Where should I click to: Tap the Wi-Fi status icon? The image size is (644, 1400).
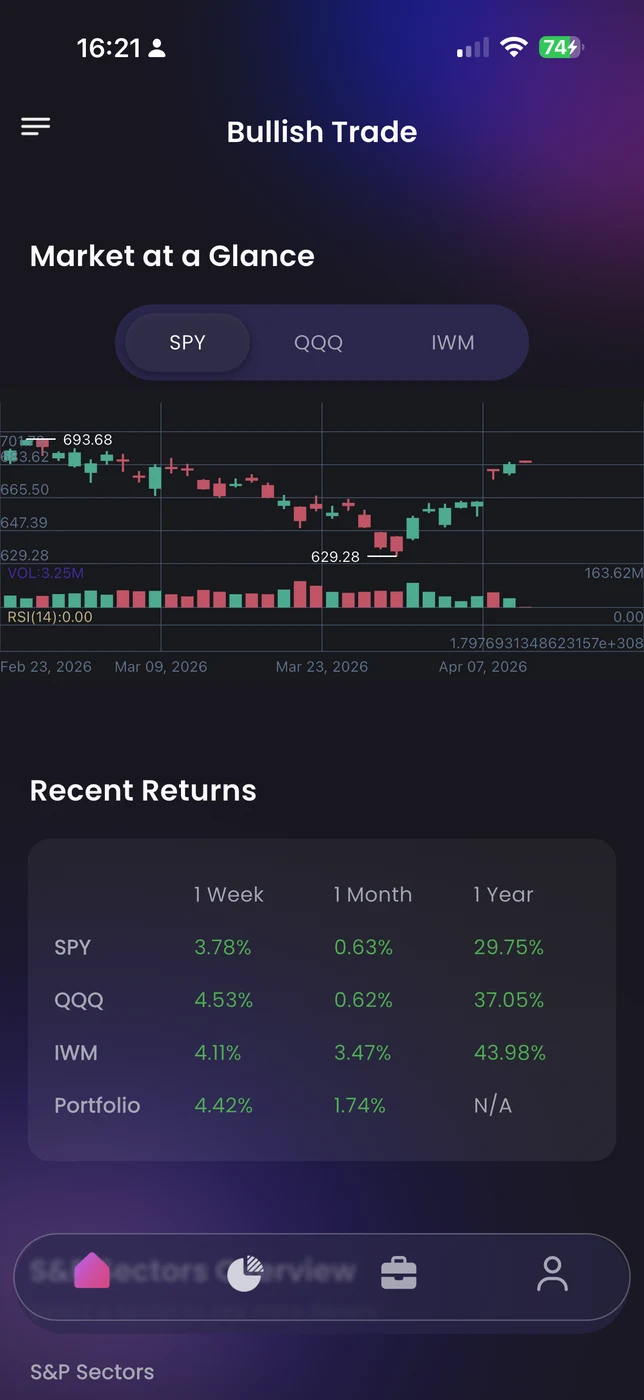(x=514, y=47)
